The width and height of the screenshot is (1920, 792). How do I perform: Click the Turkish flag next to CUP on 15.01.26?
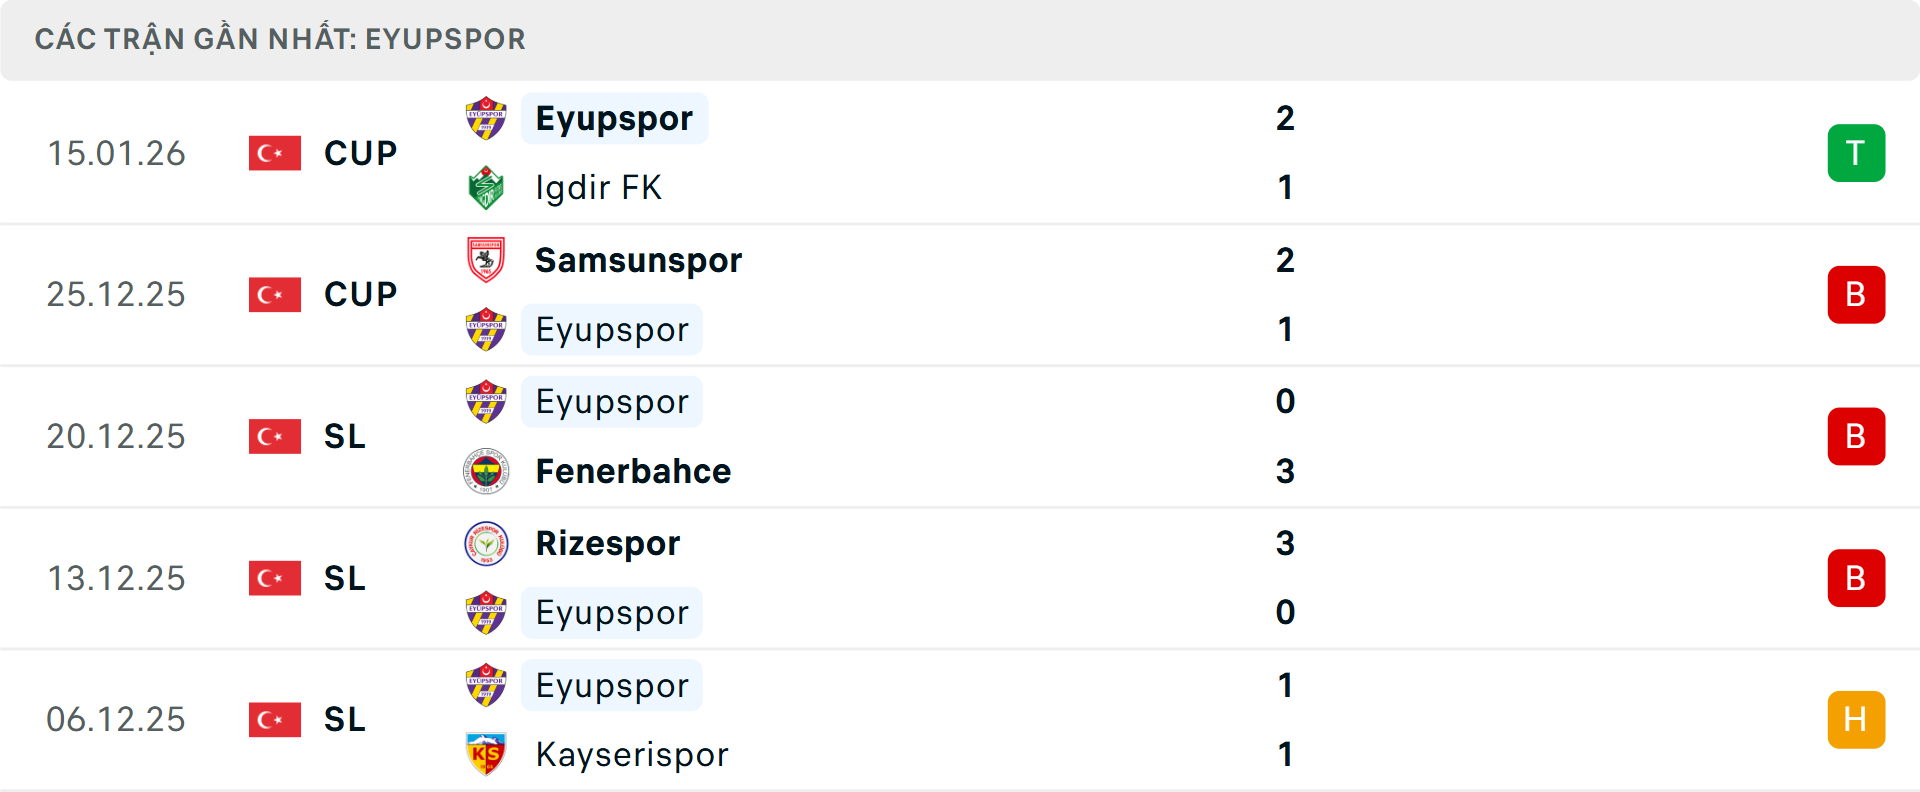point(274,153)
